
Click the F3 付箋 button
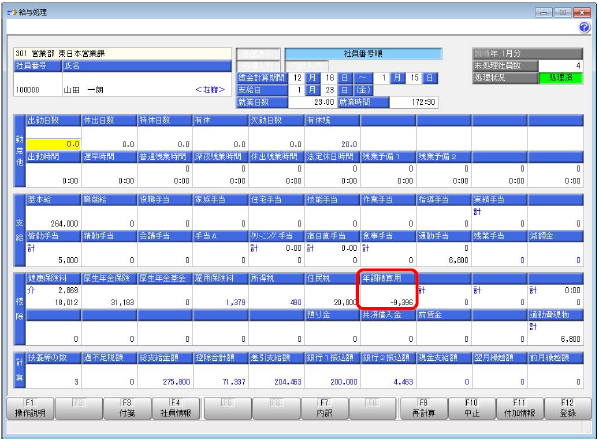point(127,408)
